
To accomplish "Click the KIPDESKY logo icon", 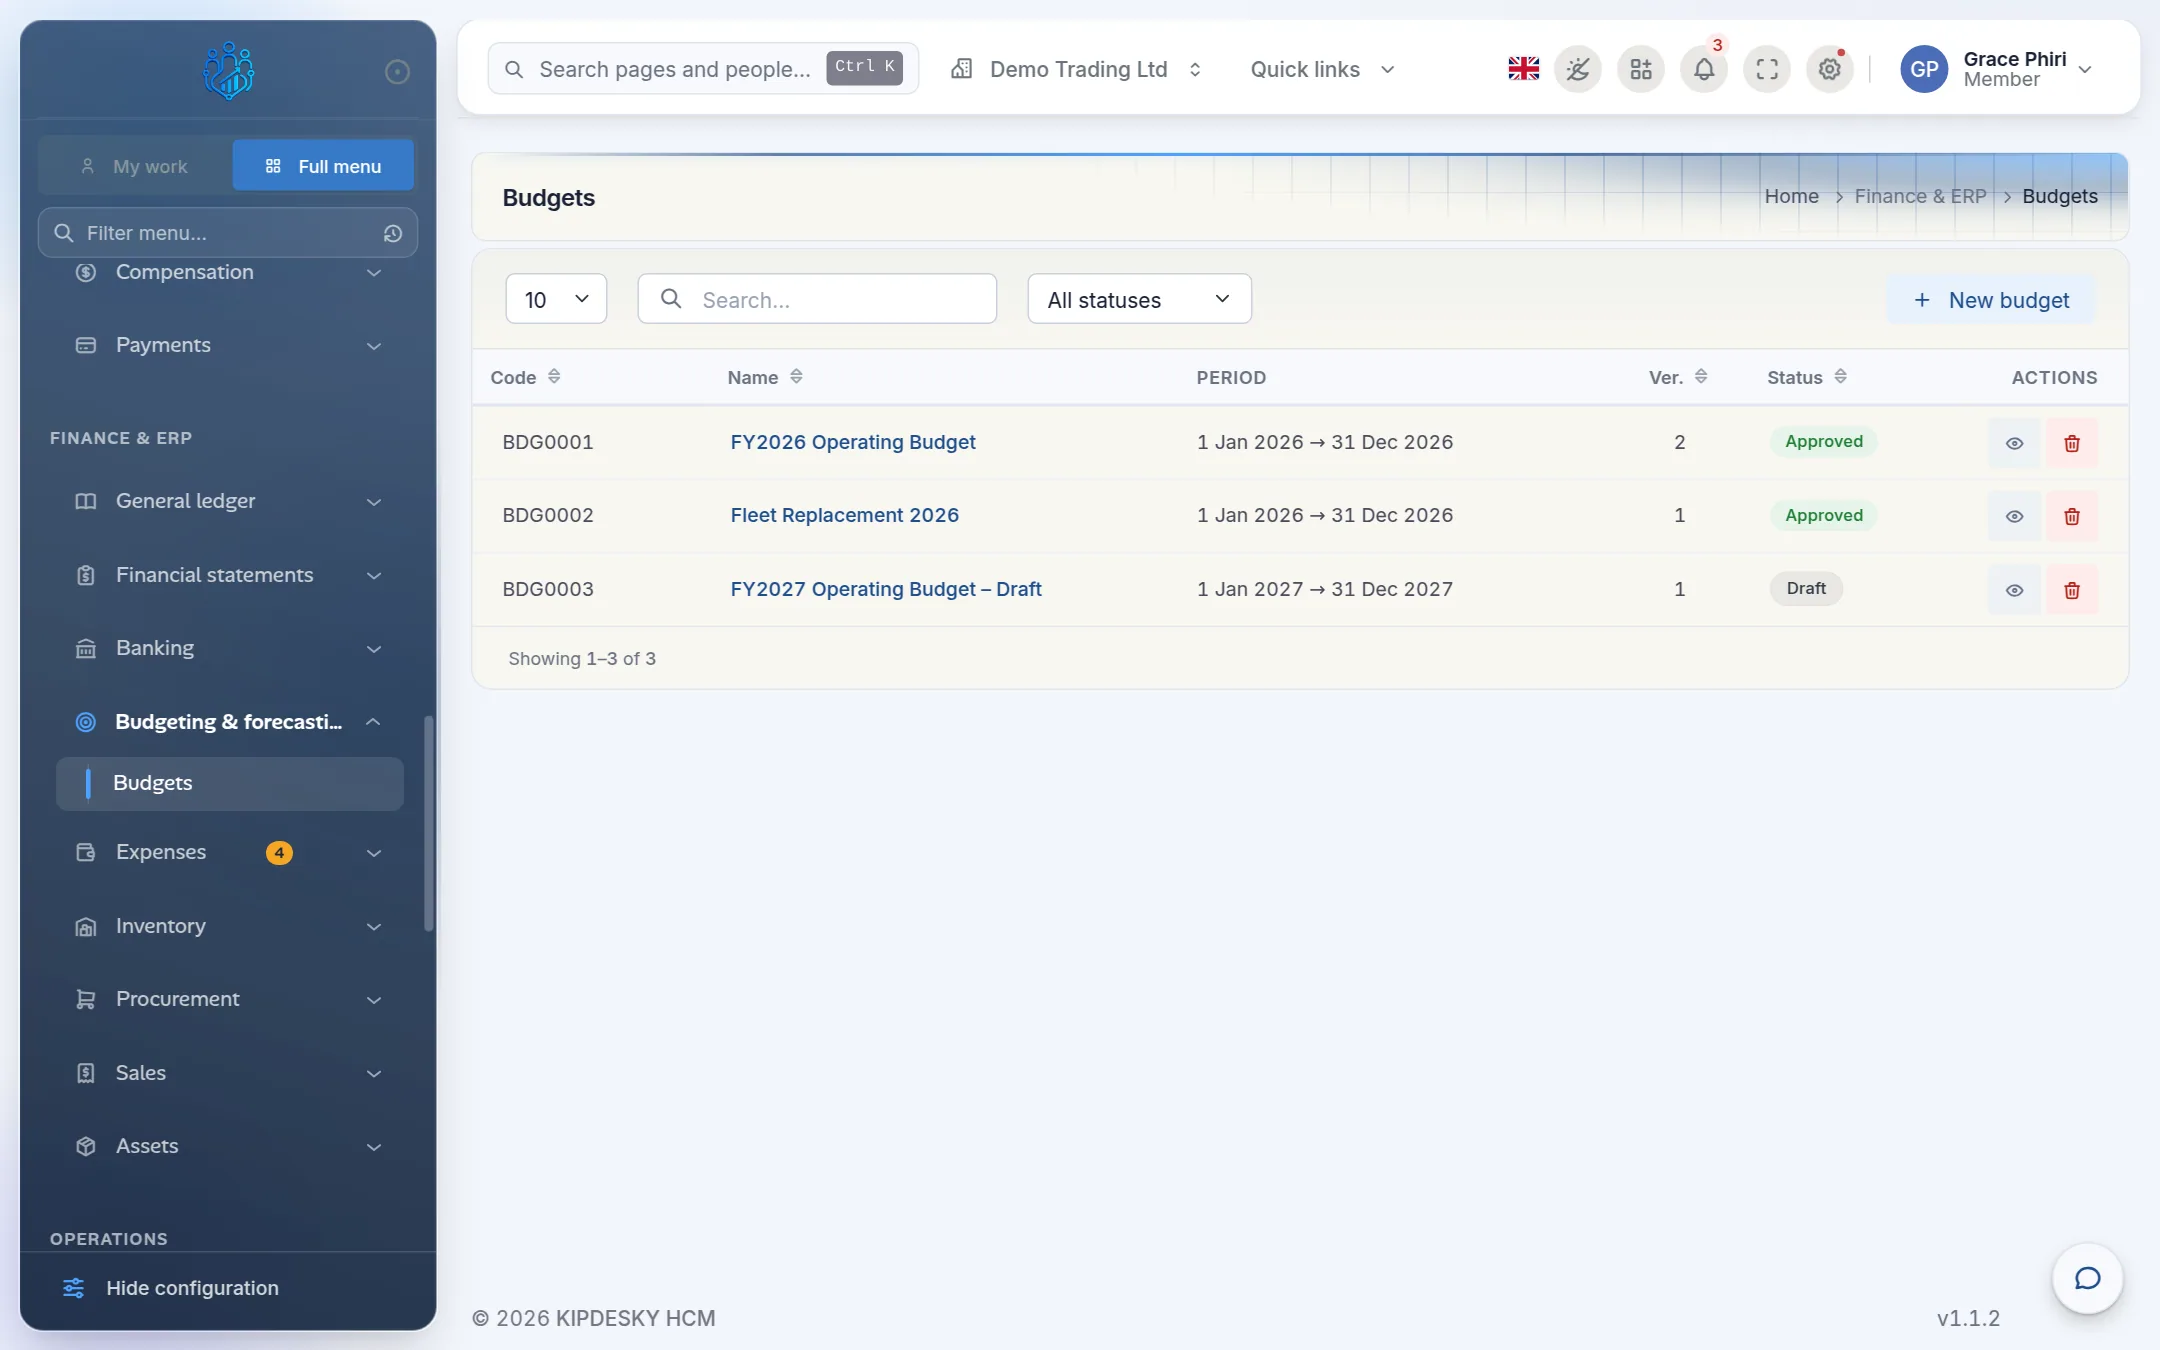I will pyautogui.click(x=228, y=70).
